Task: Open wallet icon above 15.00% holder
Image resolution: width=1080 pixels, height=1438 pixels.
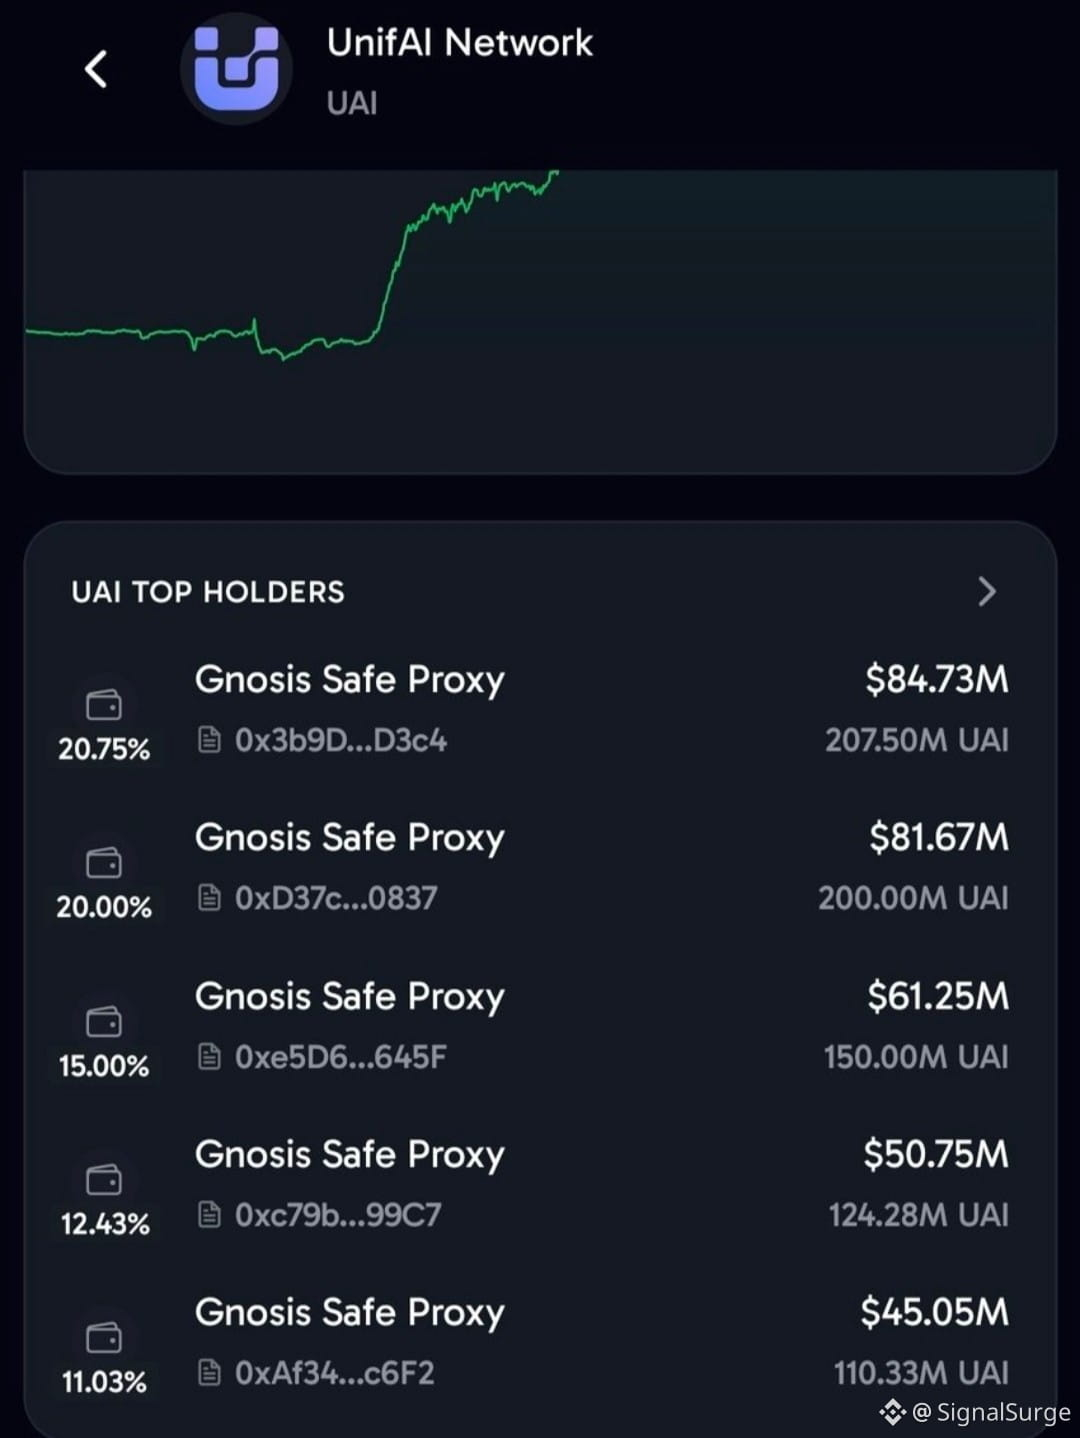Action: pyautogui.click(x=104, y=1022)
